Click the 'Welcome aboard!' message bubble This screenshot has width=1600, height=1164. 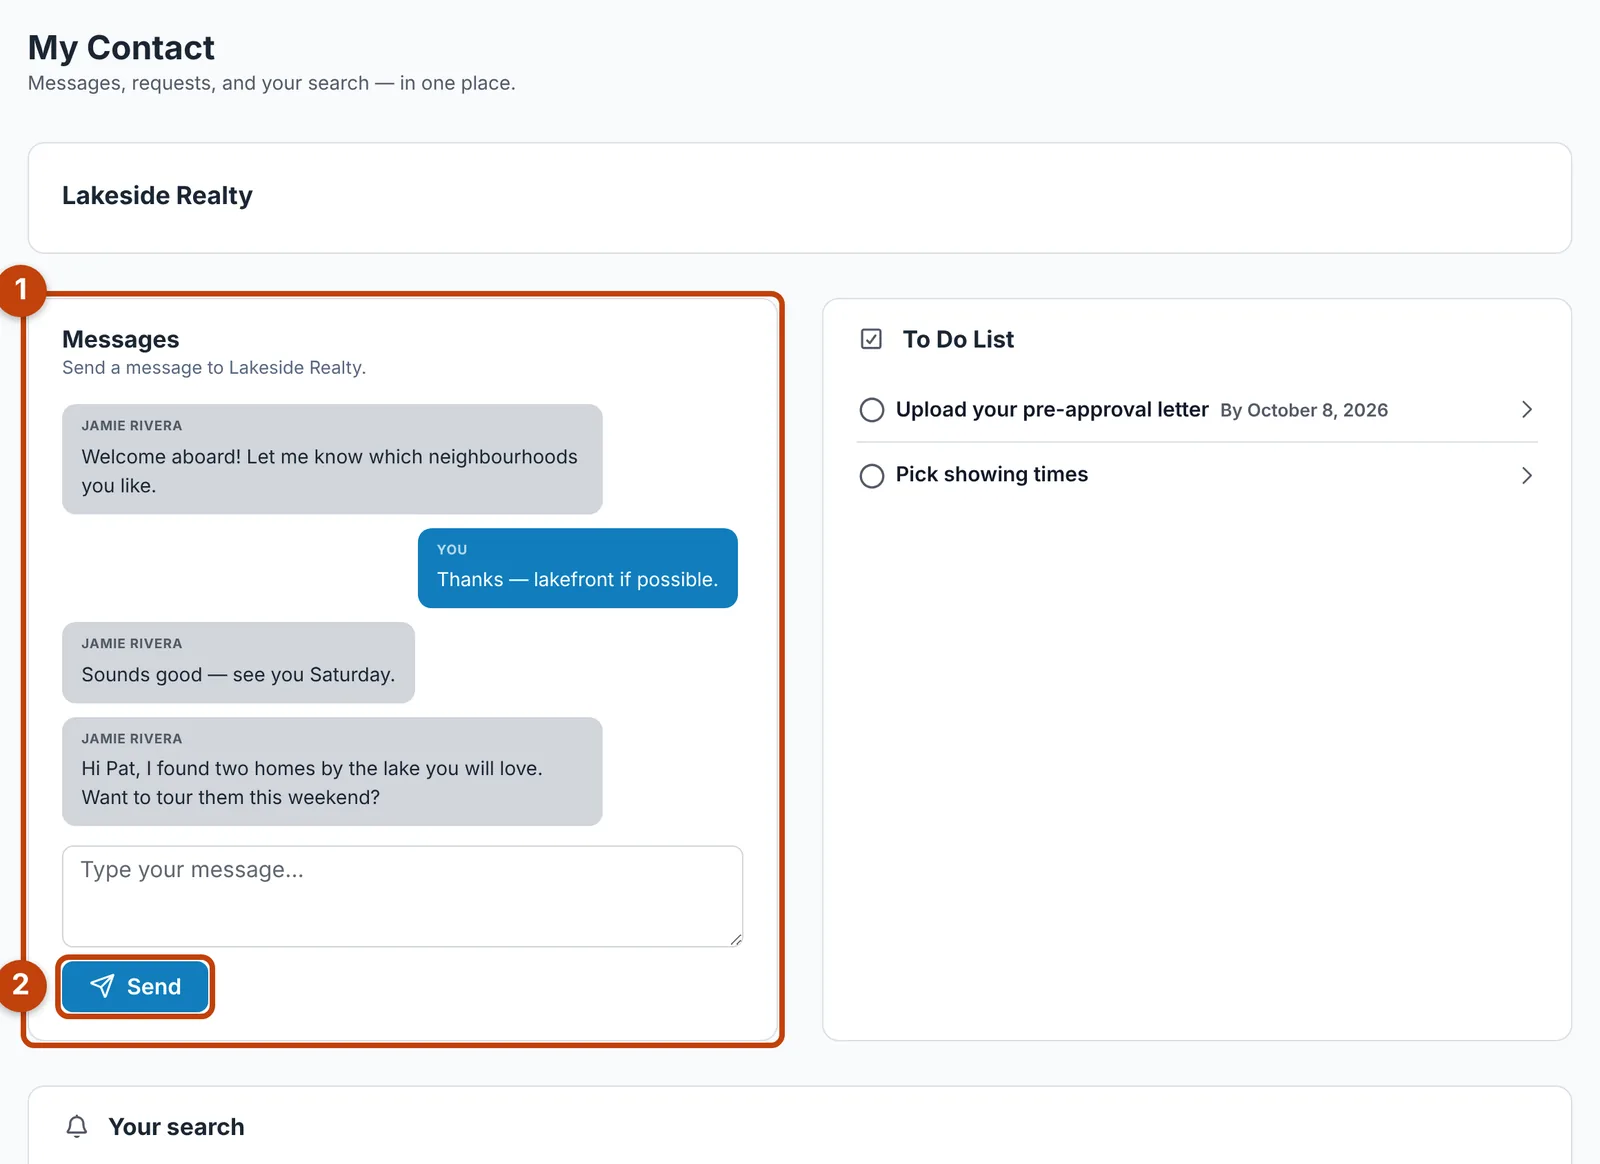click(332, 459)
